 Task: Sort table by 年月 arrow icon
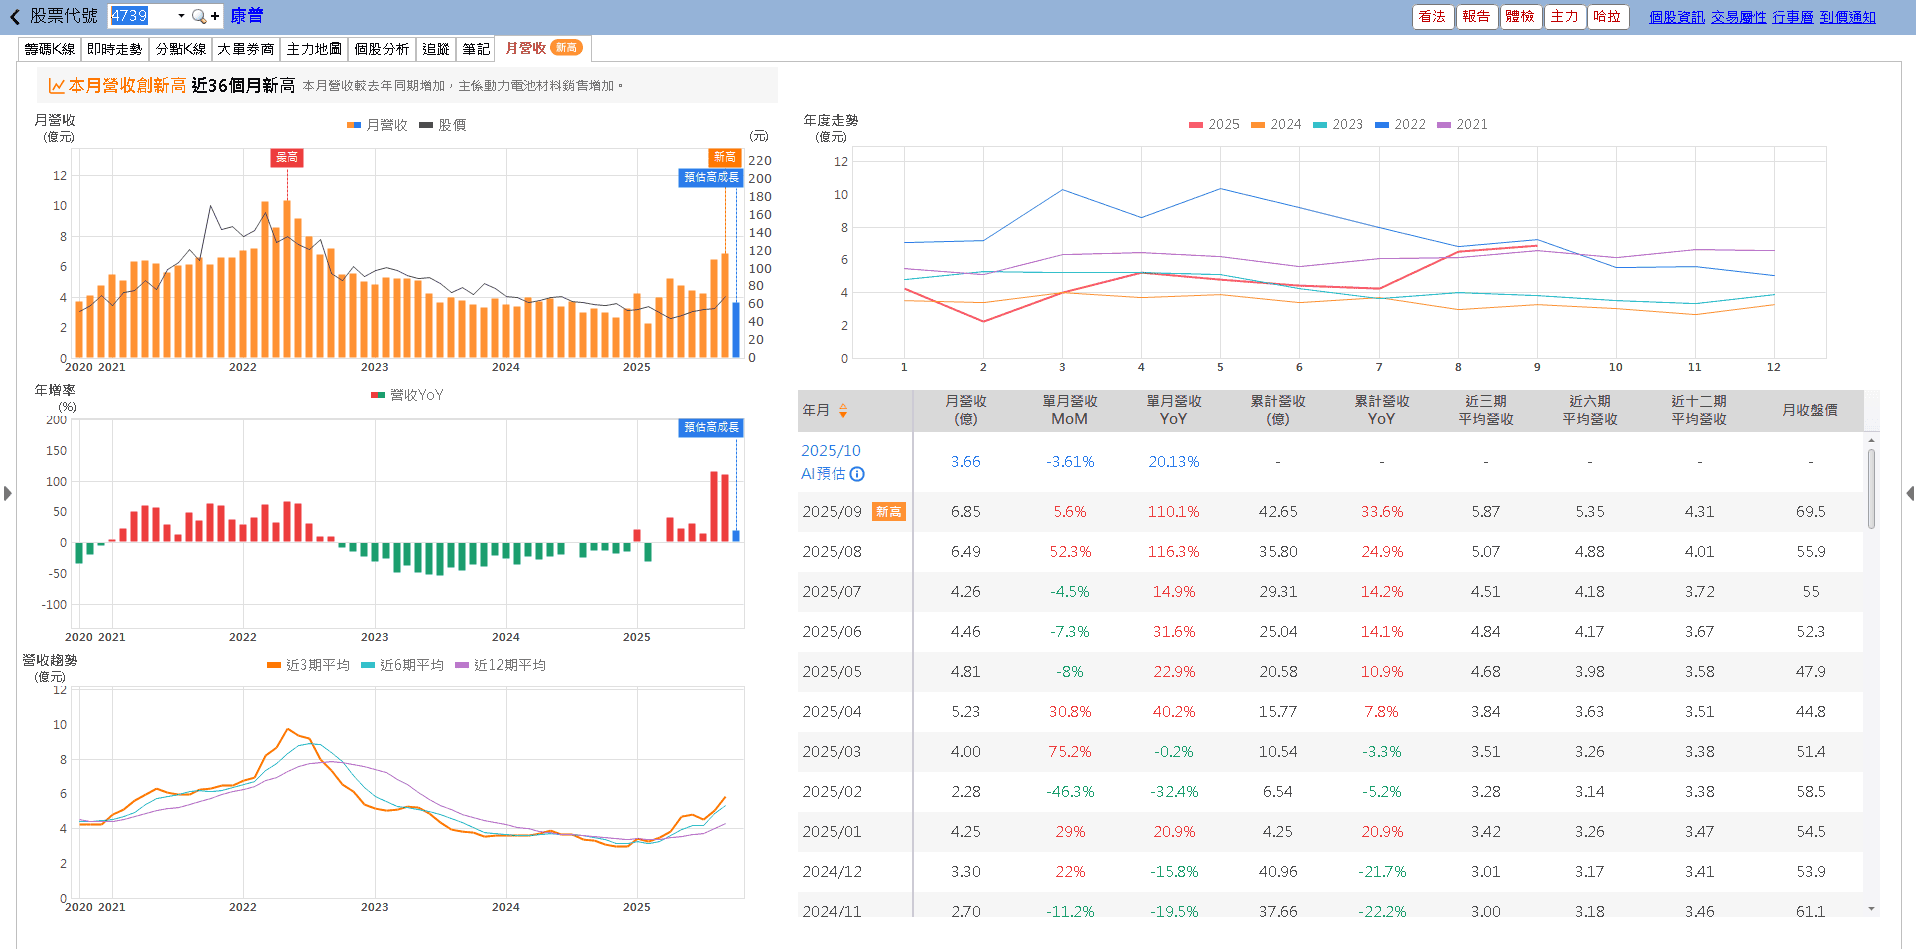pos(843,410)
